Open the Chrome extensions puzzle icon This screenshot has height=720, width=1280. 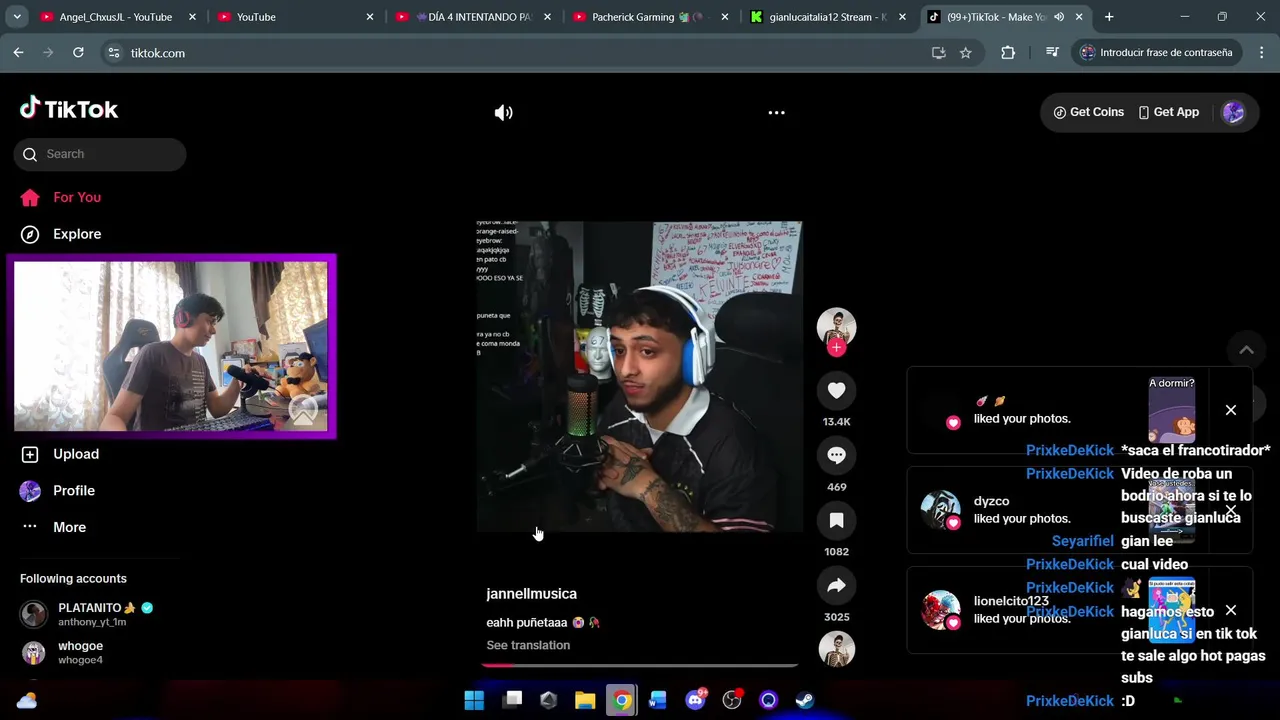pos(1008,53)
